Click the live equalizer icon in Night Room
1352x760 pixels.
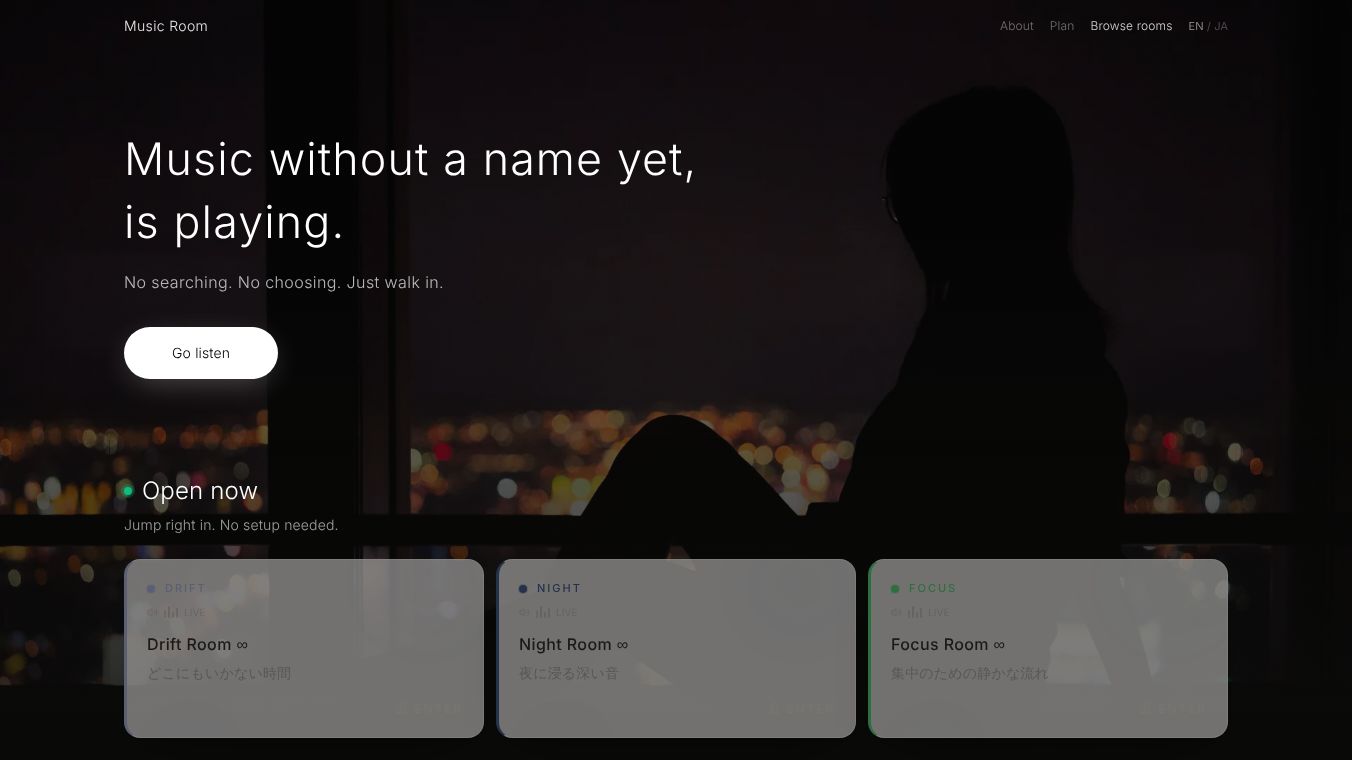pyautogui.click(x=543, y=612)
